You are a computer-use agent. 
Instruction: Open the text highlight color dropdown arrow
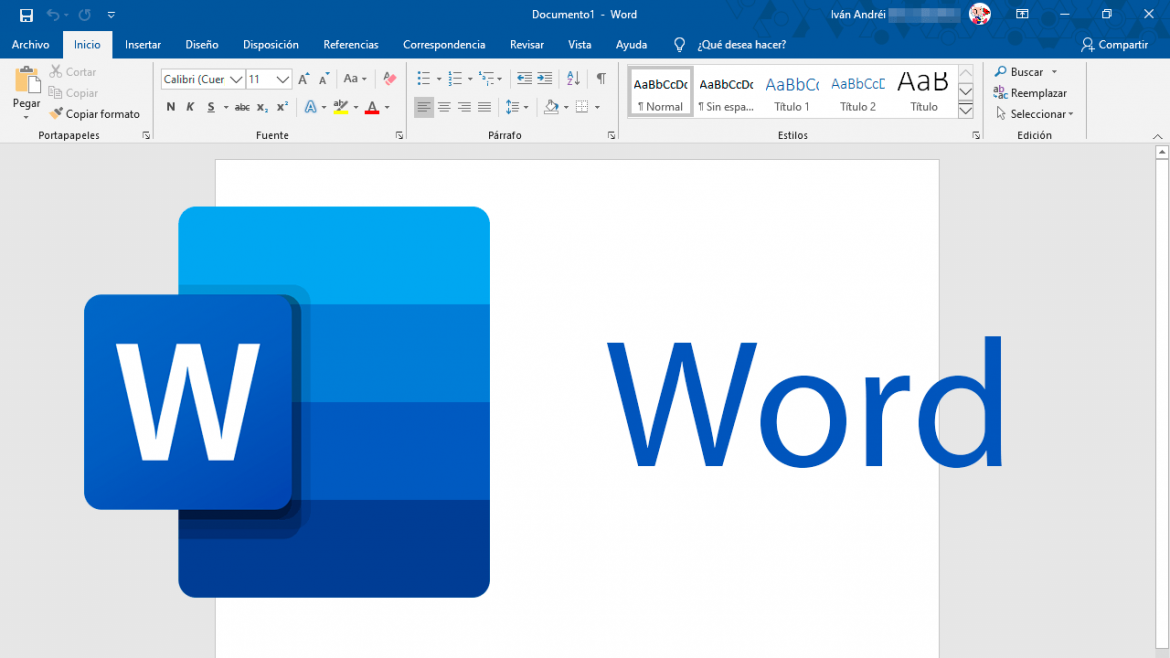pyautogui.click(x=354, y=107)
